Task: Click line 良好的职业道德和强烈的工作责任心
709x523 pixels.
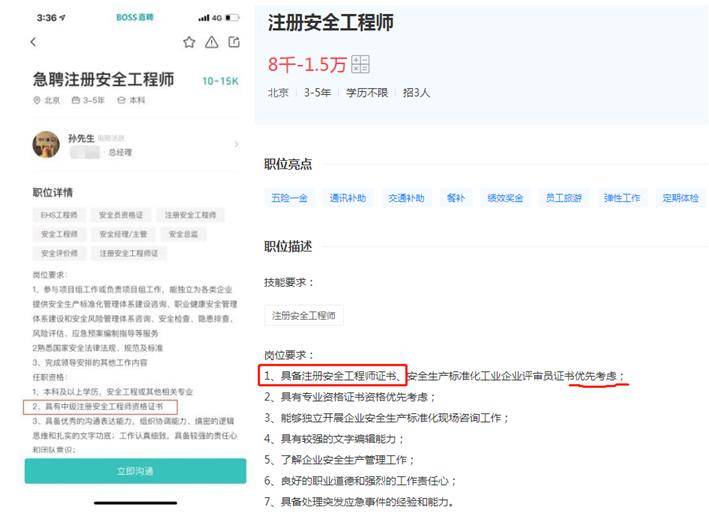Action: pos(360,481)
